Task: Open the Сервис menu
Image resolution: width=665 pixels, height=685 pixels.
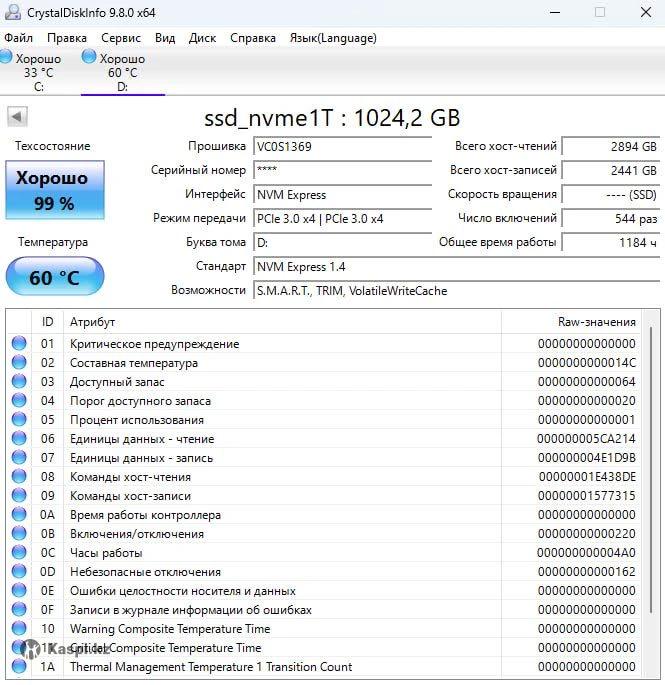Action: (121, 38)
